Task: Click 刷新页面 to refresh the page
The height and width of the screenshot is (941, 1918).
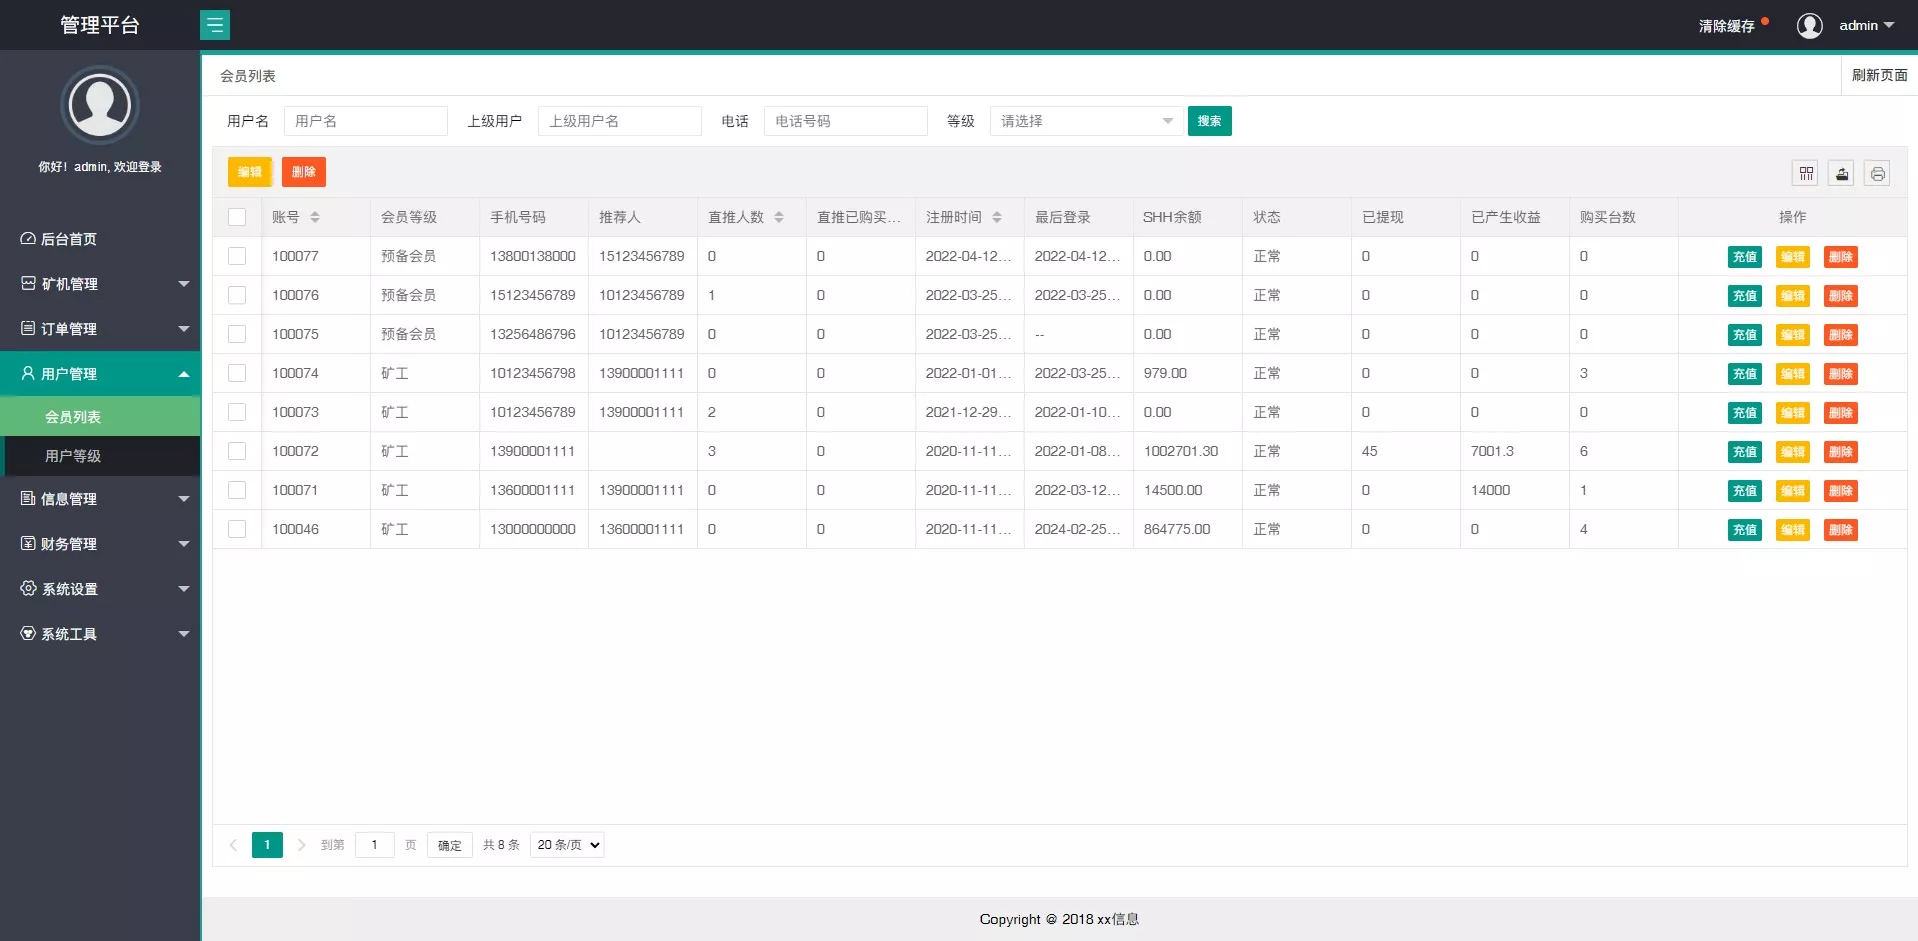Action: [1878, 74]
